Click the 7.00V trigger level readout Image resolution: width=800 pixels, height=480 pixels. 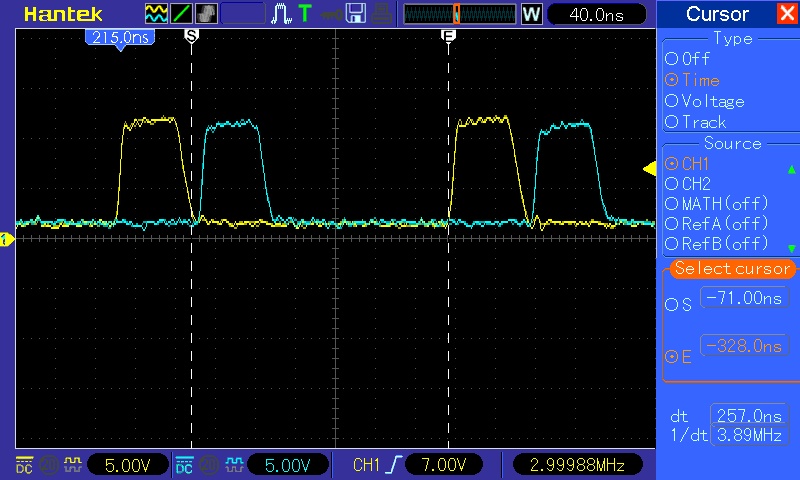coord(444,465)
